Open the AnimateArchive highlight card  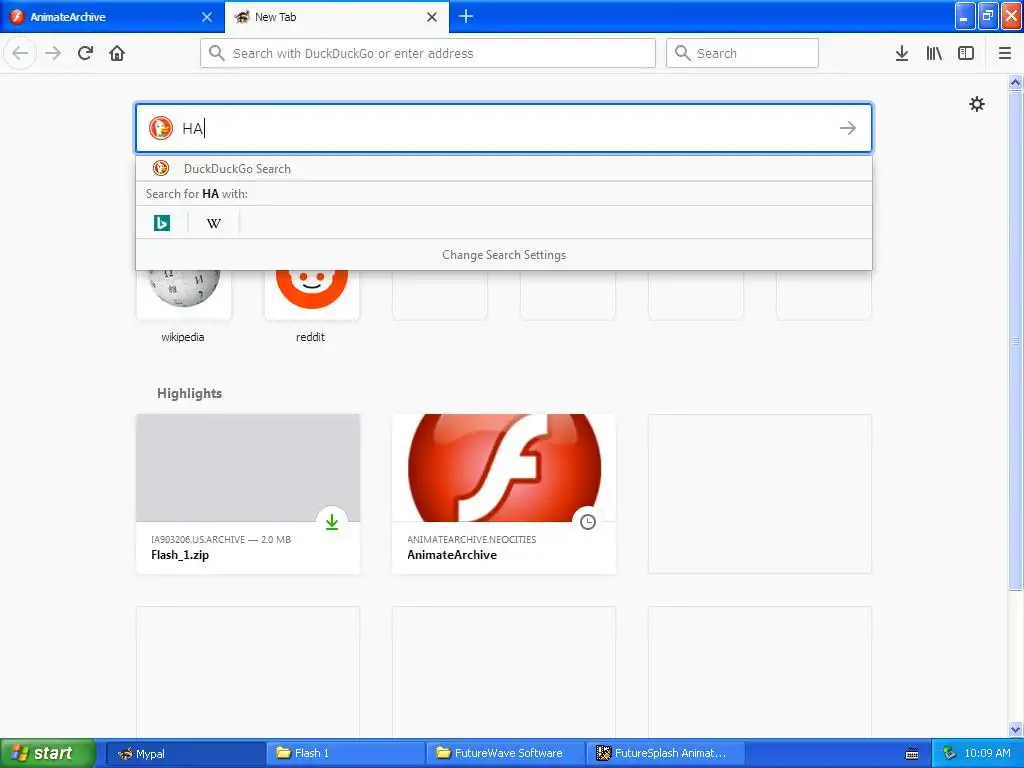(504, 494)
